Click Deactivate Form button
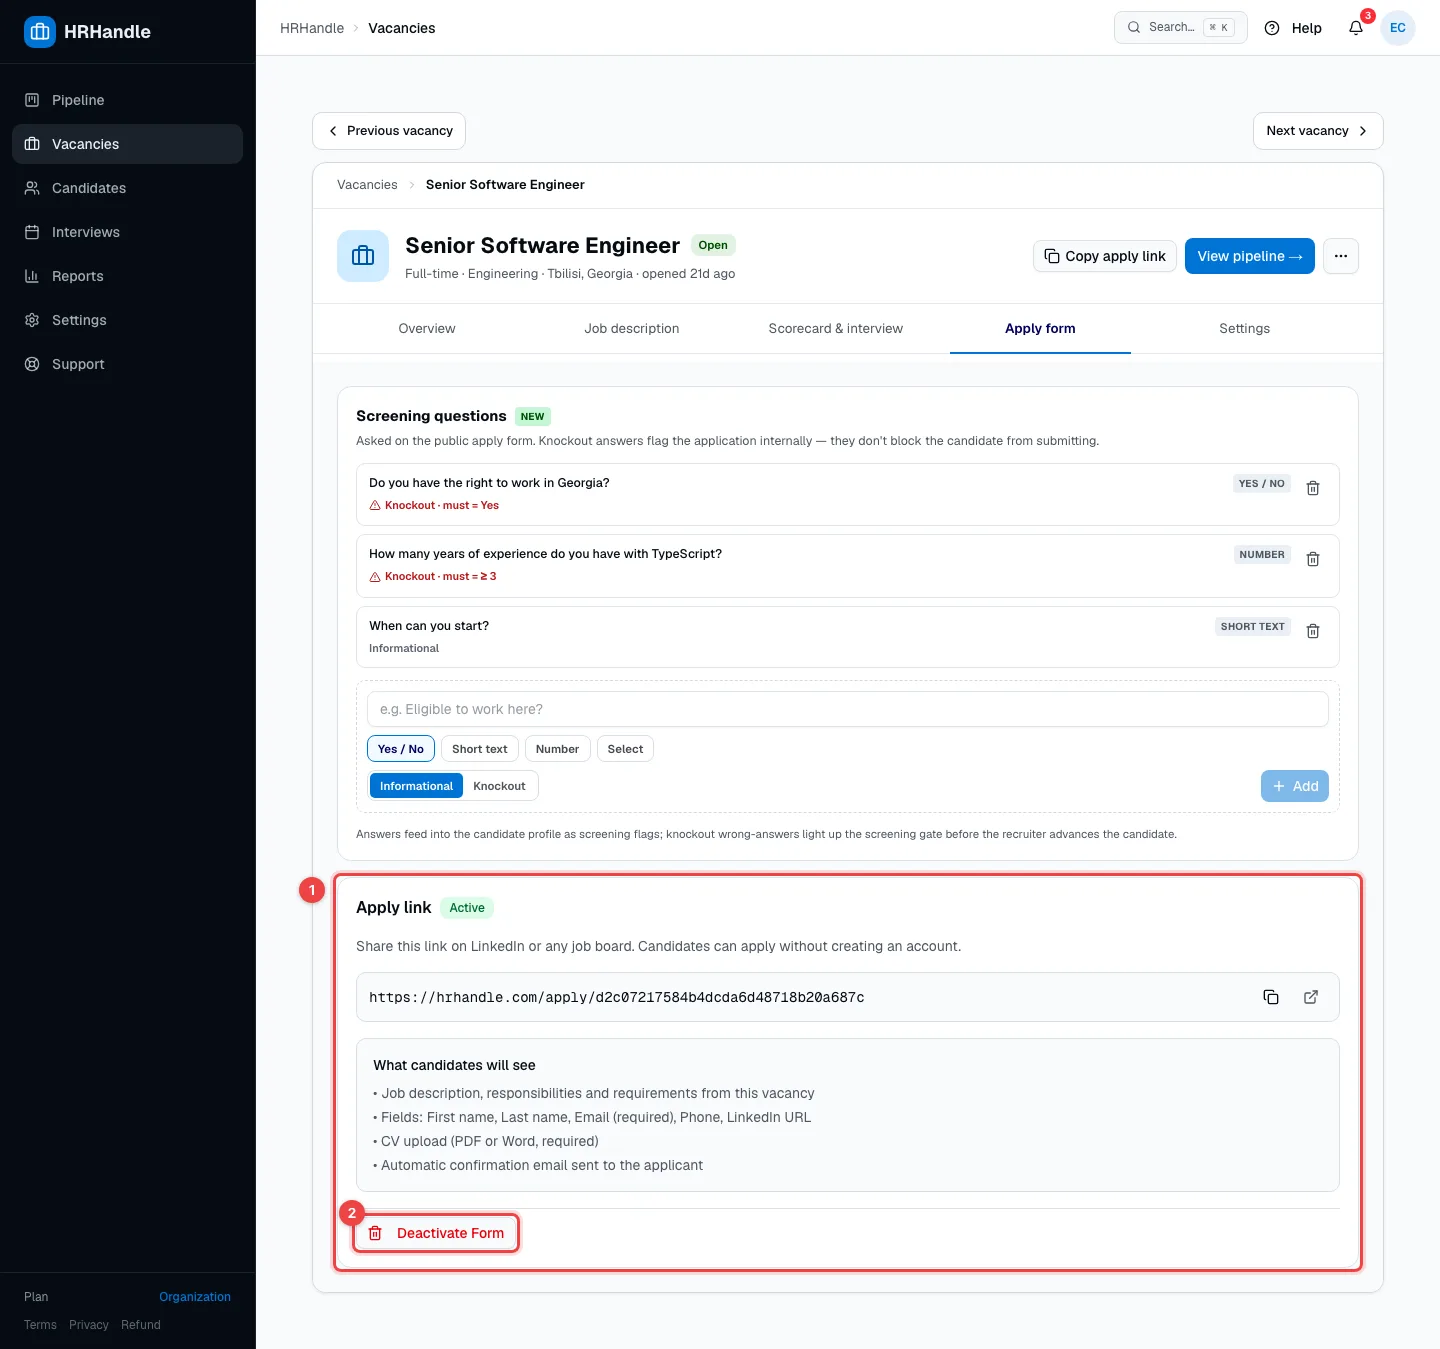Screen dimensions: 1440x1349 (x=436, y=1233)
